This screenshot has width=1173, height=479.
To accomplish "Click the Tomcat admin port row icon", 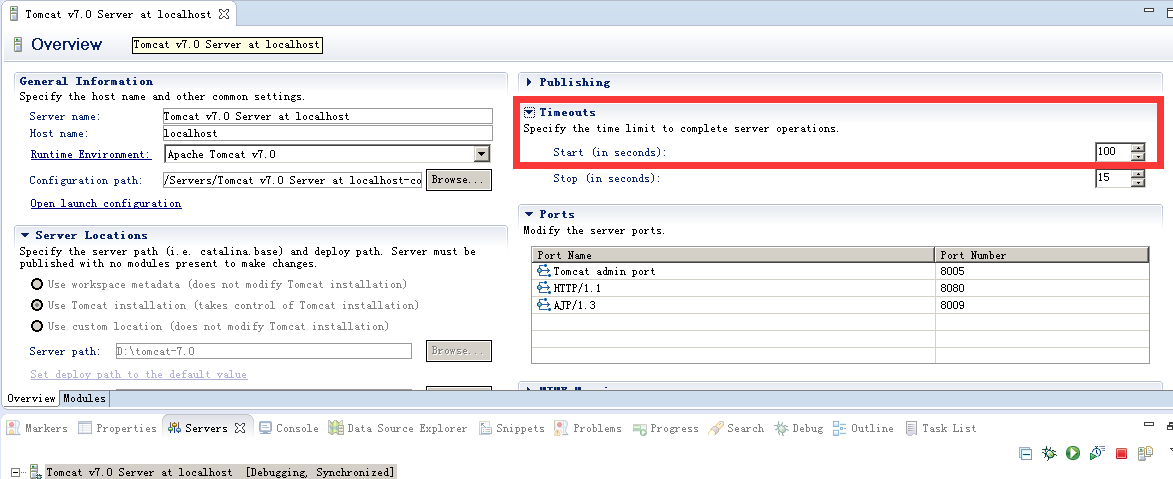I will click(x=543, y=271).
